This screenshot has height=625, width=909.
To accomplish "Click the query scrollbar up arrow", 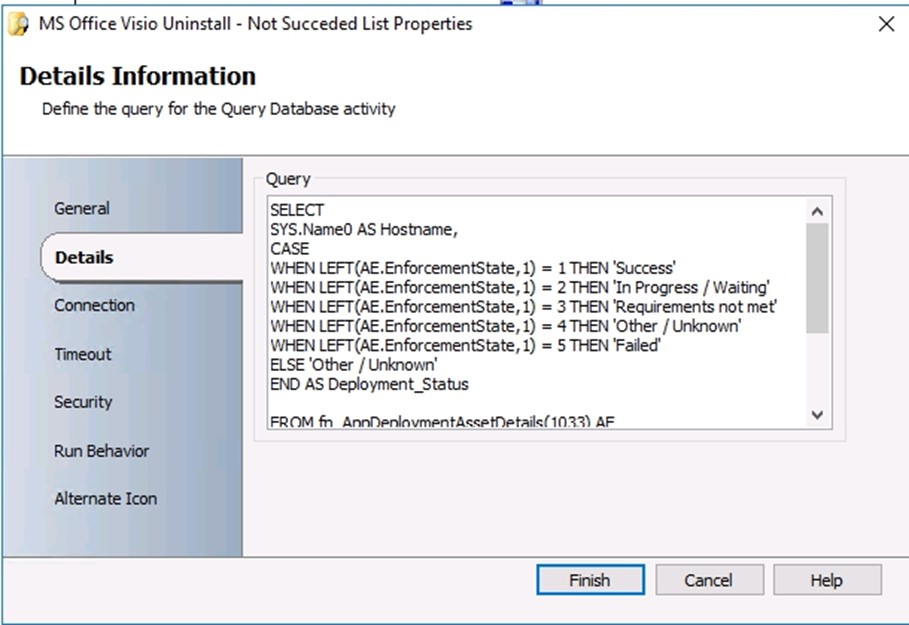I will tap(817, 212).
